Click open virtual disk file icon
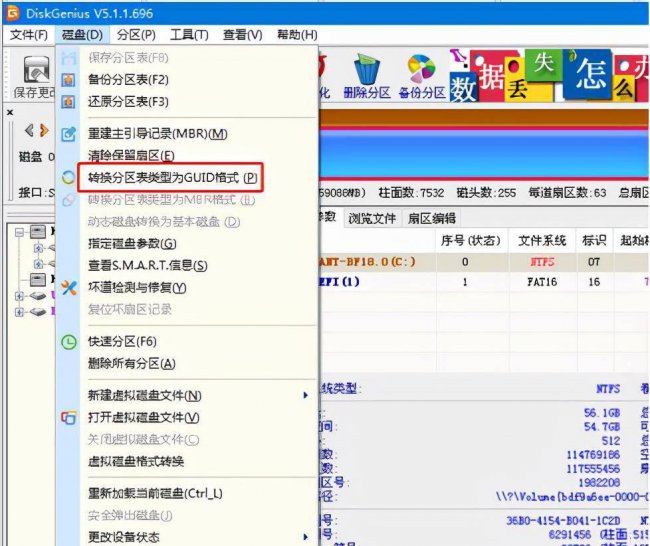Image resolution: width=650 pixels, height=546 pixels. tap(68, 417)
